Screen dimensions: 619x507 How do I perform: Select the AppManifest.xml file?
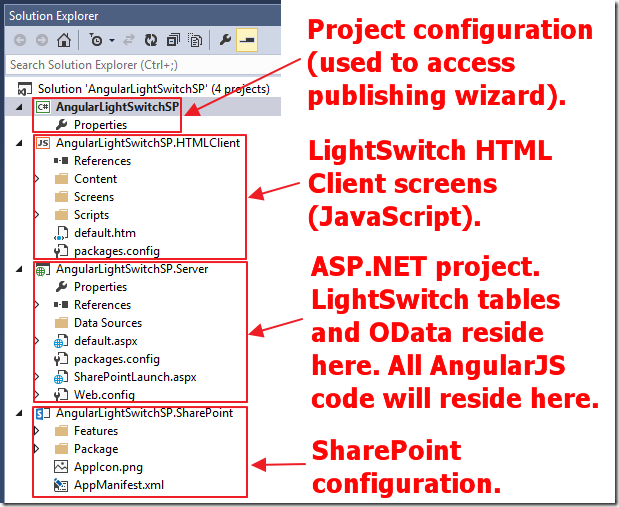click(119, 485)
